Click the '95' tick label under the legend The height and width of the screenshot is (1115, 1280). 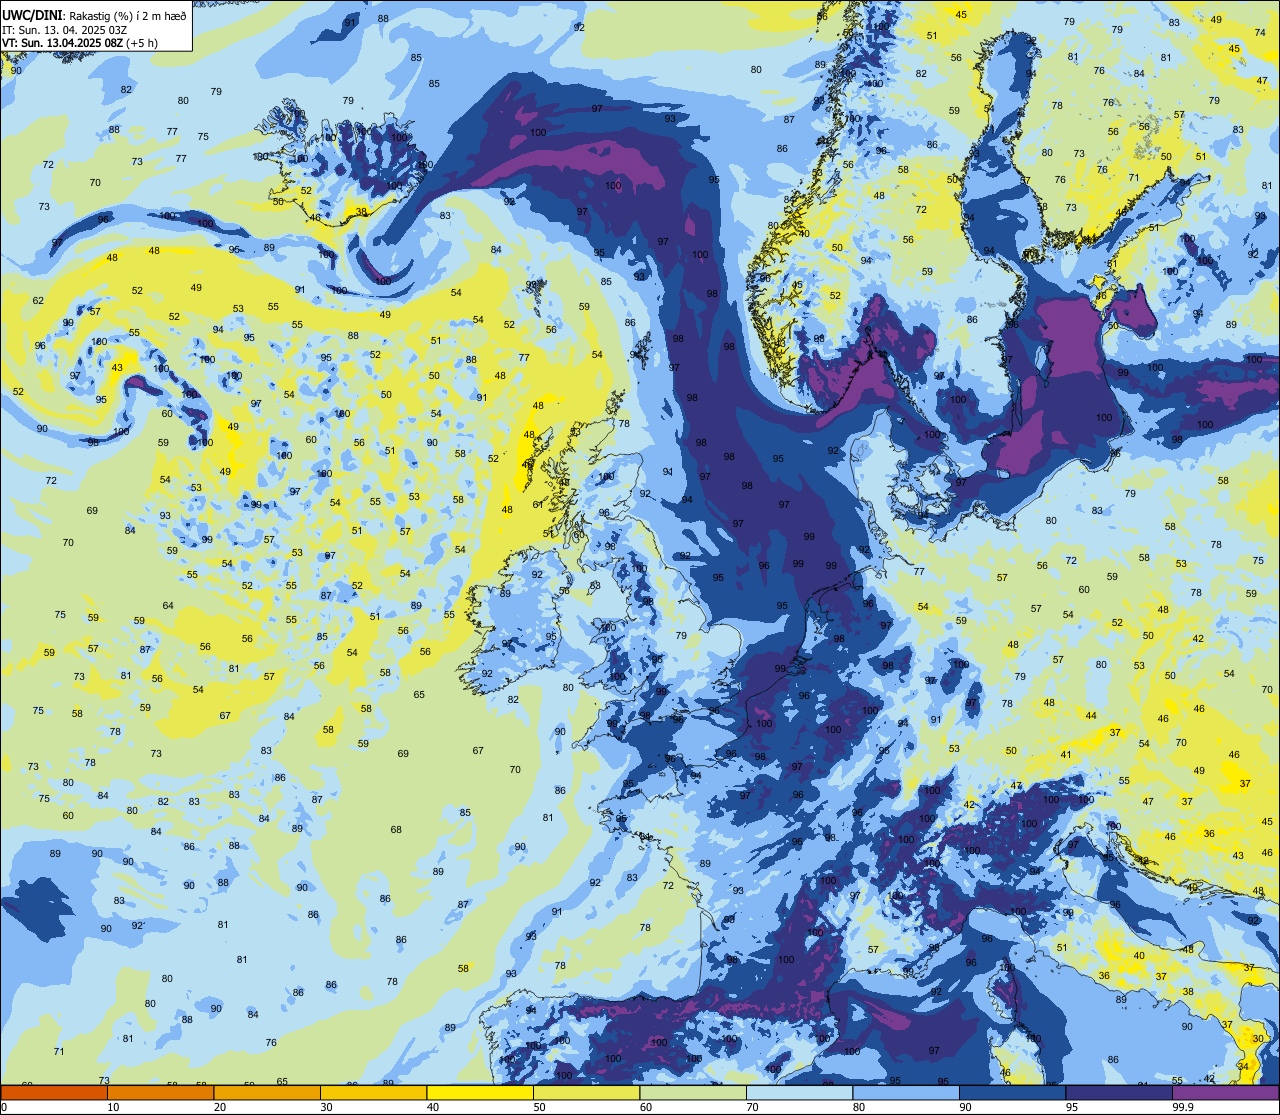point(1072,1107)
